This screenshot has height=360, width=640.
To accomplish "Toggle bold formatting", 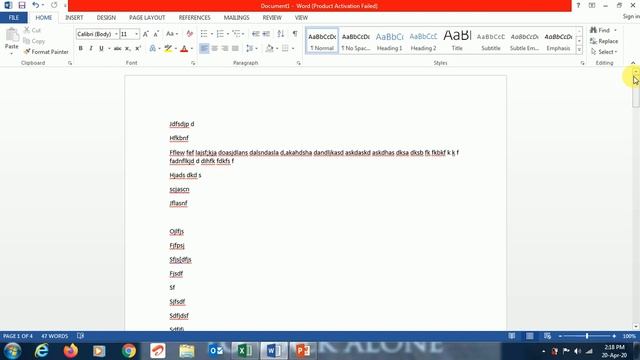I will click(80, 49).
